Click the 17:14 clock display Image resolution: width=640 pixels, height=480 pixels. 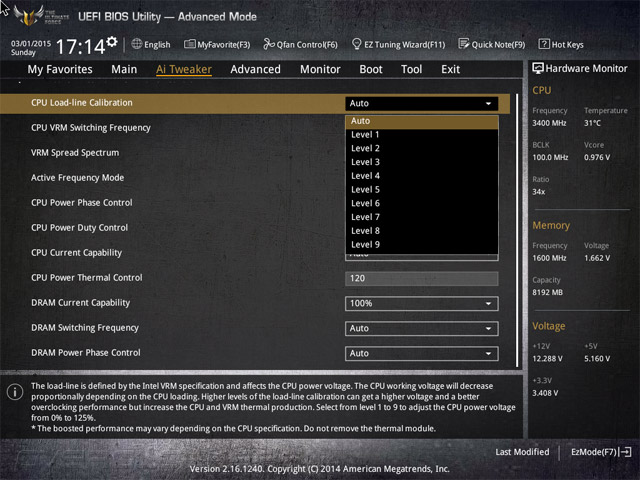80,46
